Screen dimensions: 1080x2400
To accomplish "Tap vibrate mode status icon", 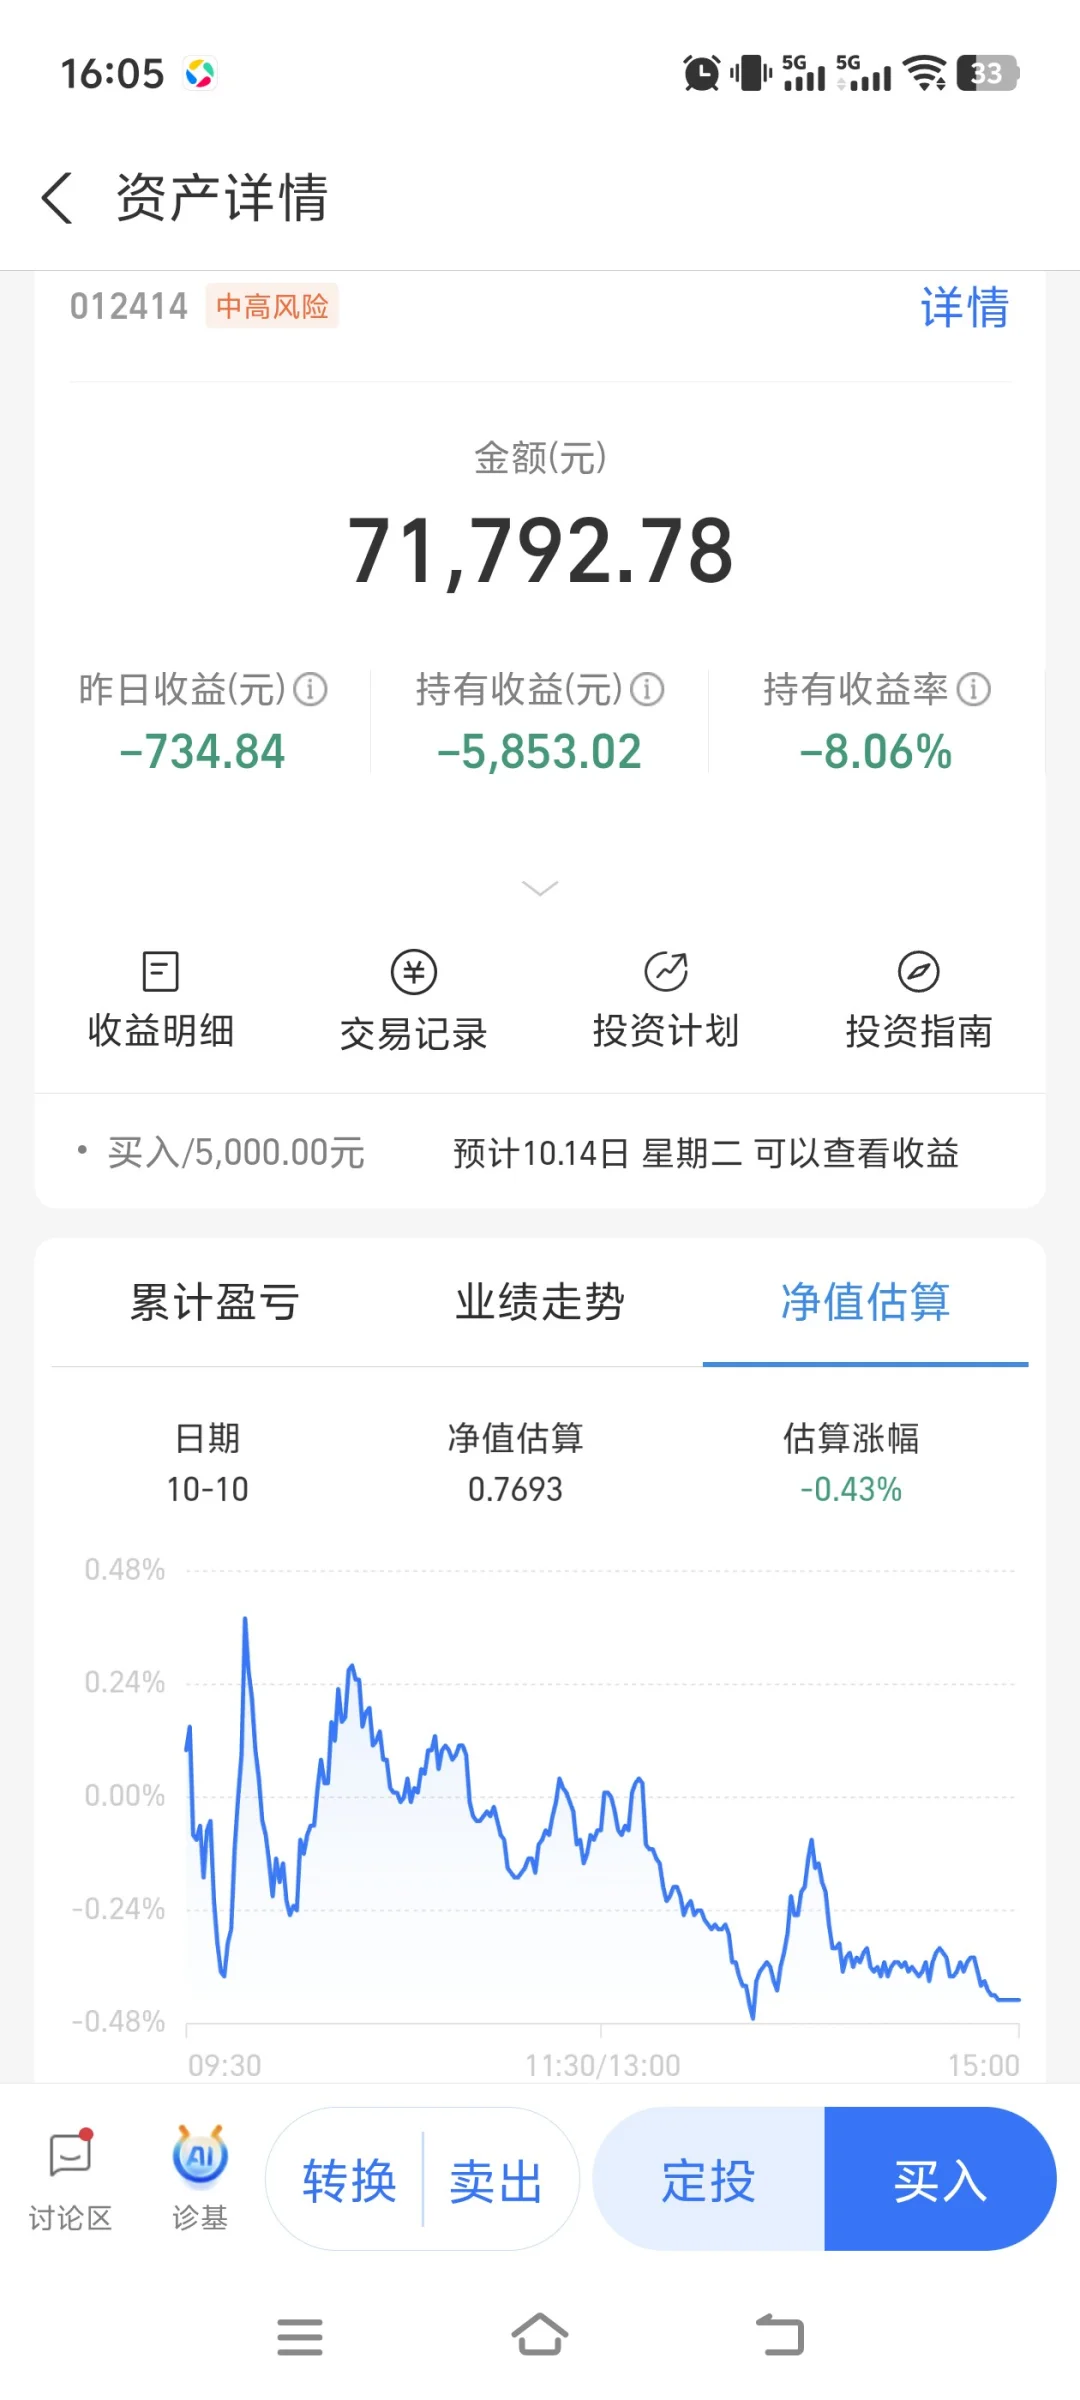I will pos(750,73).
